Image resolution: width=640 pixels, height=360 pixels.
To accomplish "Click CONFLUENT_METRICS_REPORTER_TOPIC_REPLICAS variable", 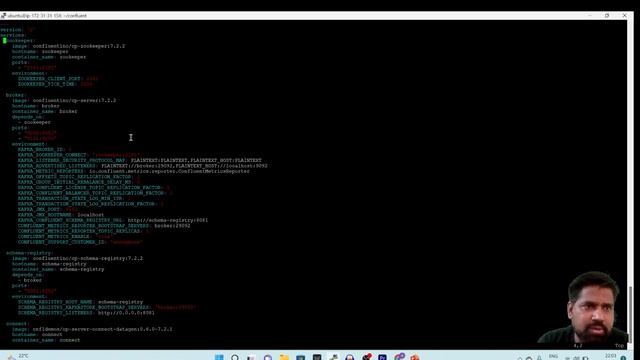I will click(79, 231).
